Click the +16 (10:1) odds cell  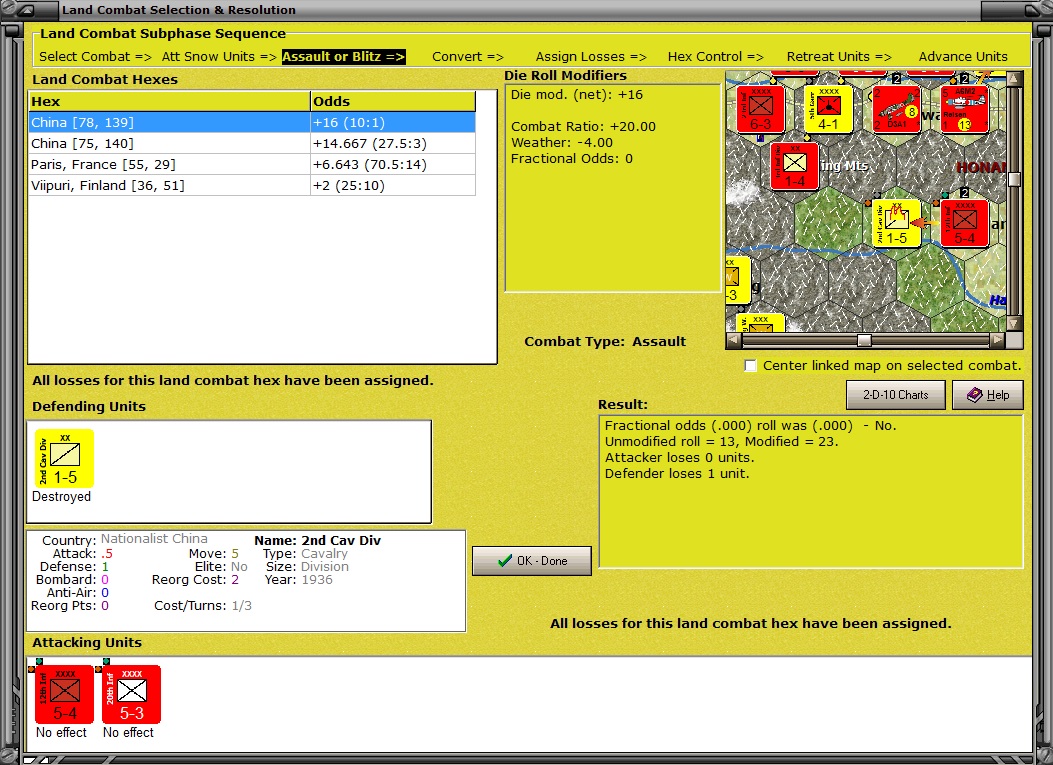click(393, 122)
